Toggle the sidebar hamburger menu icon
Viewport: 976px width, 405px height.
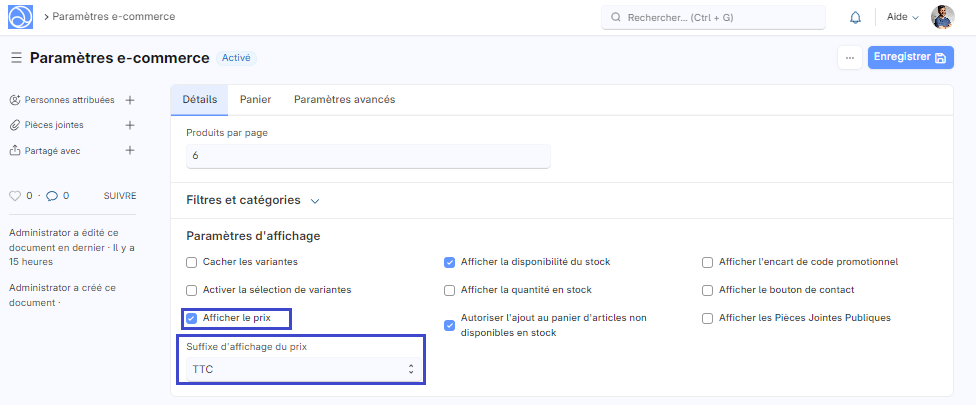pyautogui.click(x=16, y=58)
